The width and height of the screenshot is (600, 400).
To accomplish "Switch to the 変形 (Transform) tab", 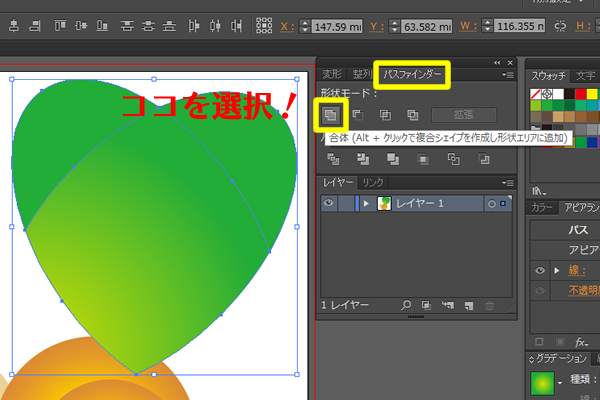I will click(332, 74).
